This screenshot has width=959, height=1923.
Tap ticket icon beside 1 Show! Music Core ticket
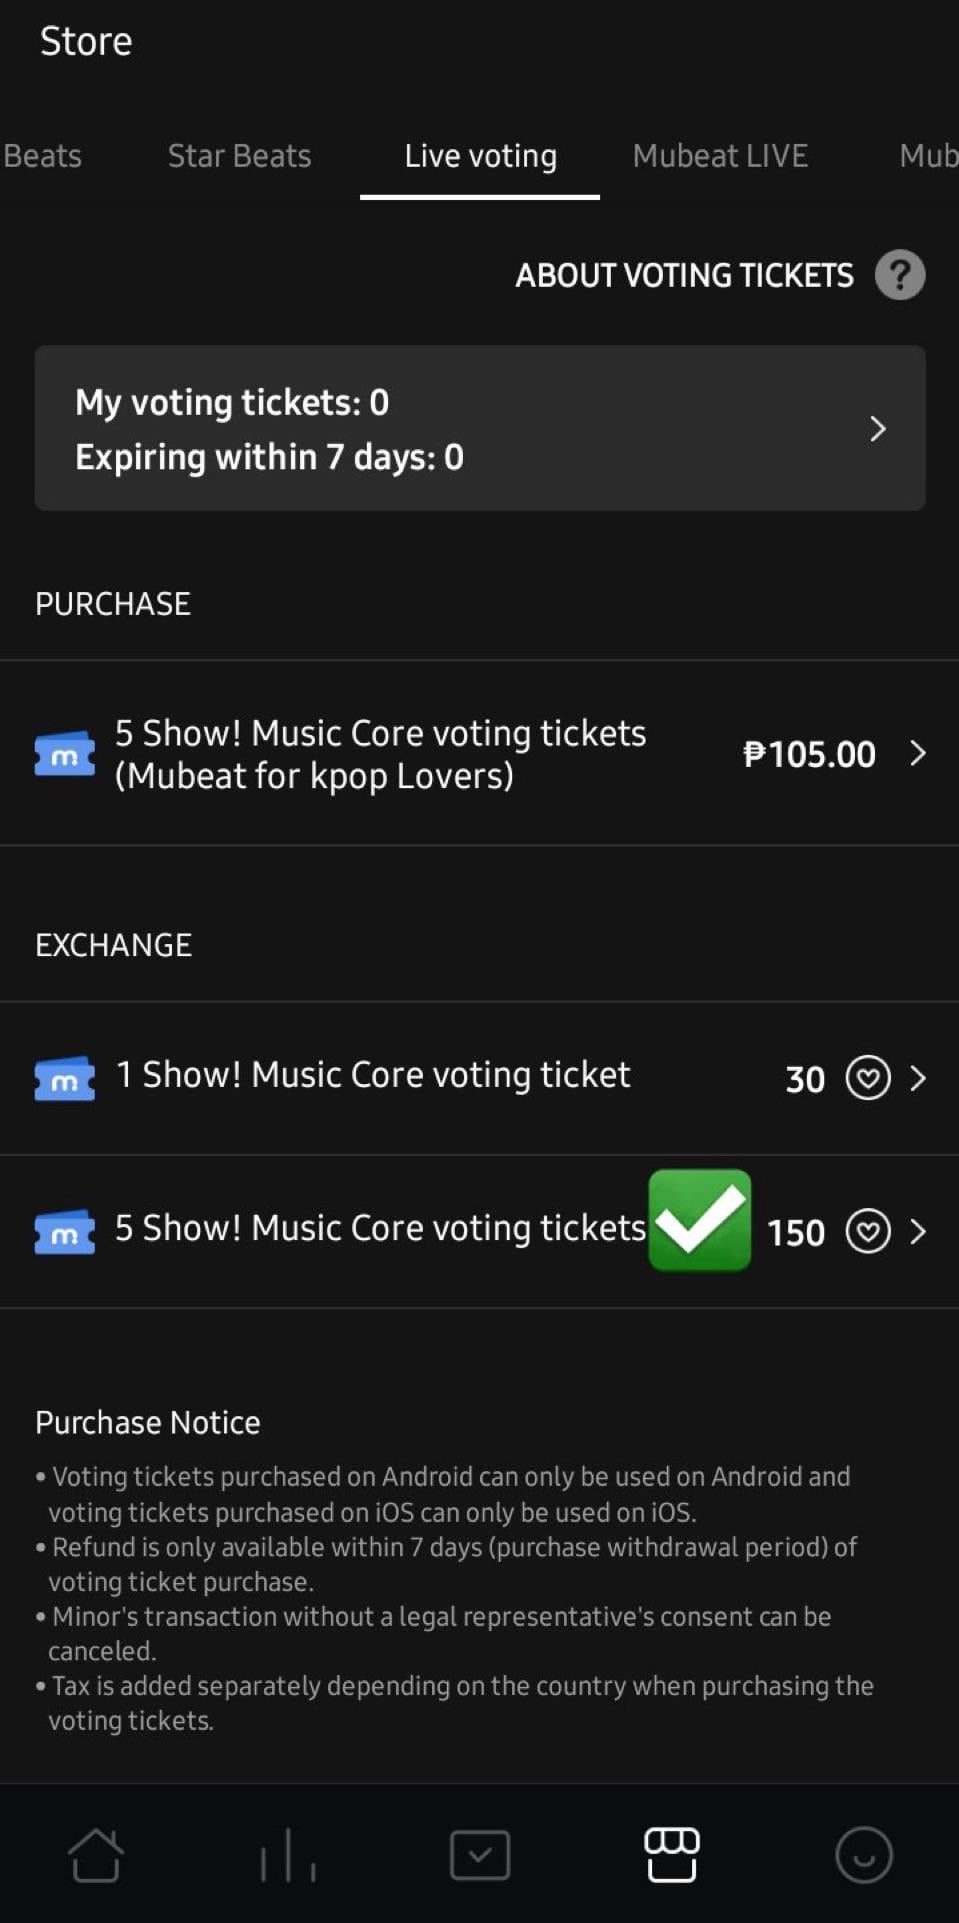(65, 1079)
